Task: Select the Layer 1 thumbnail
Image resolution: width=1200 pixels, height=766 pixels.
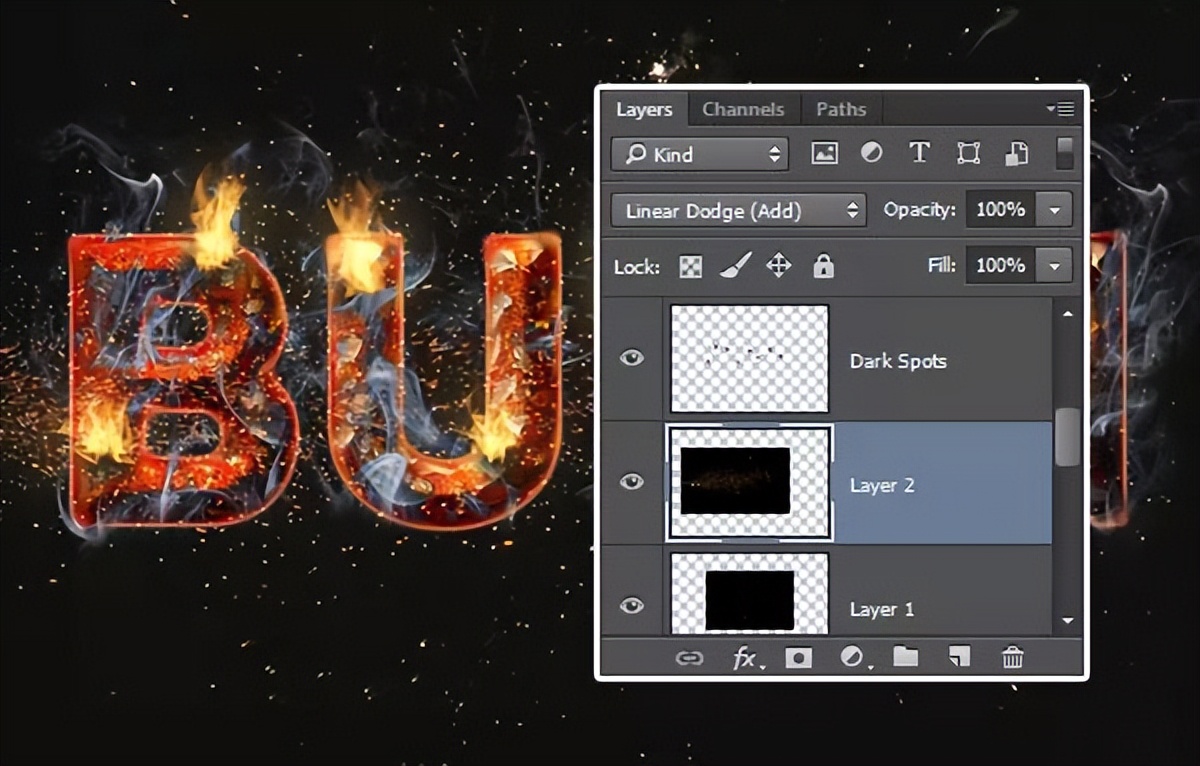Action: point(750,593)
